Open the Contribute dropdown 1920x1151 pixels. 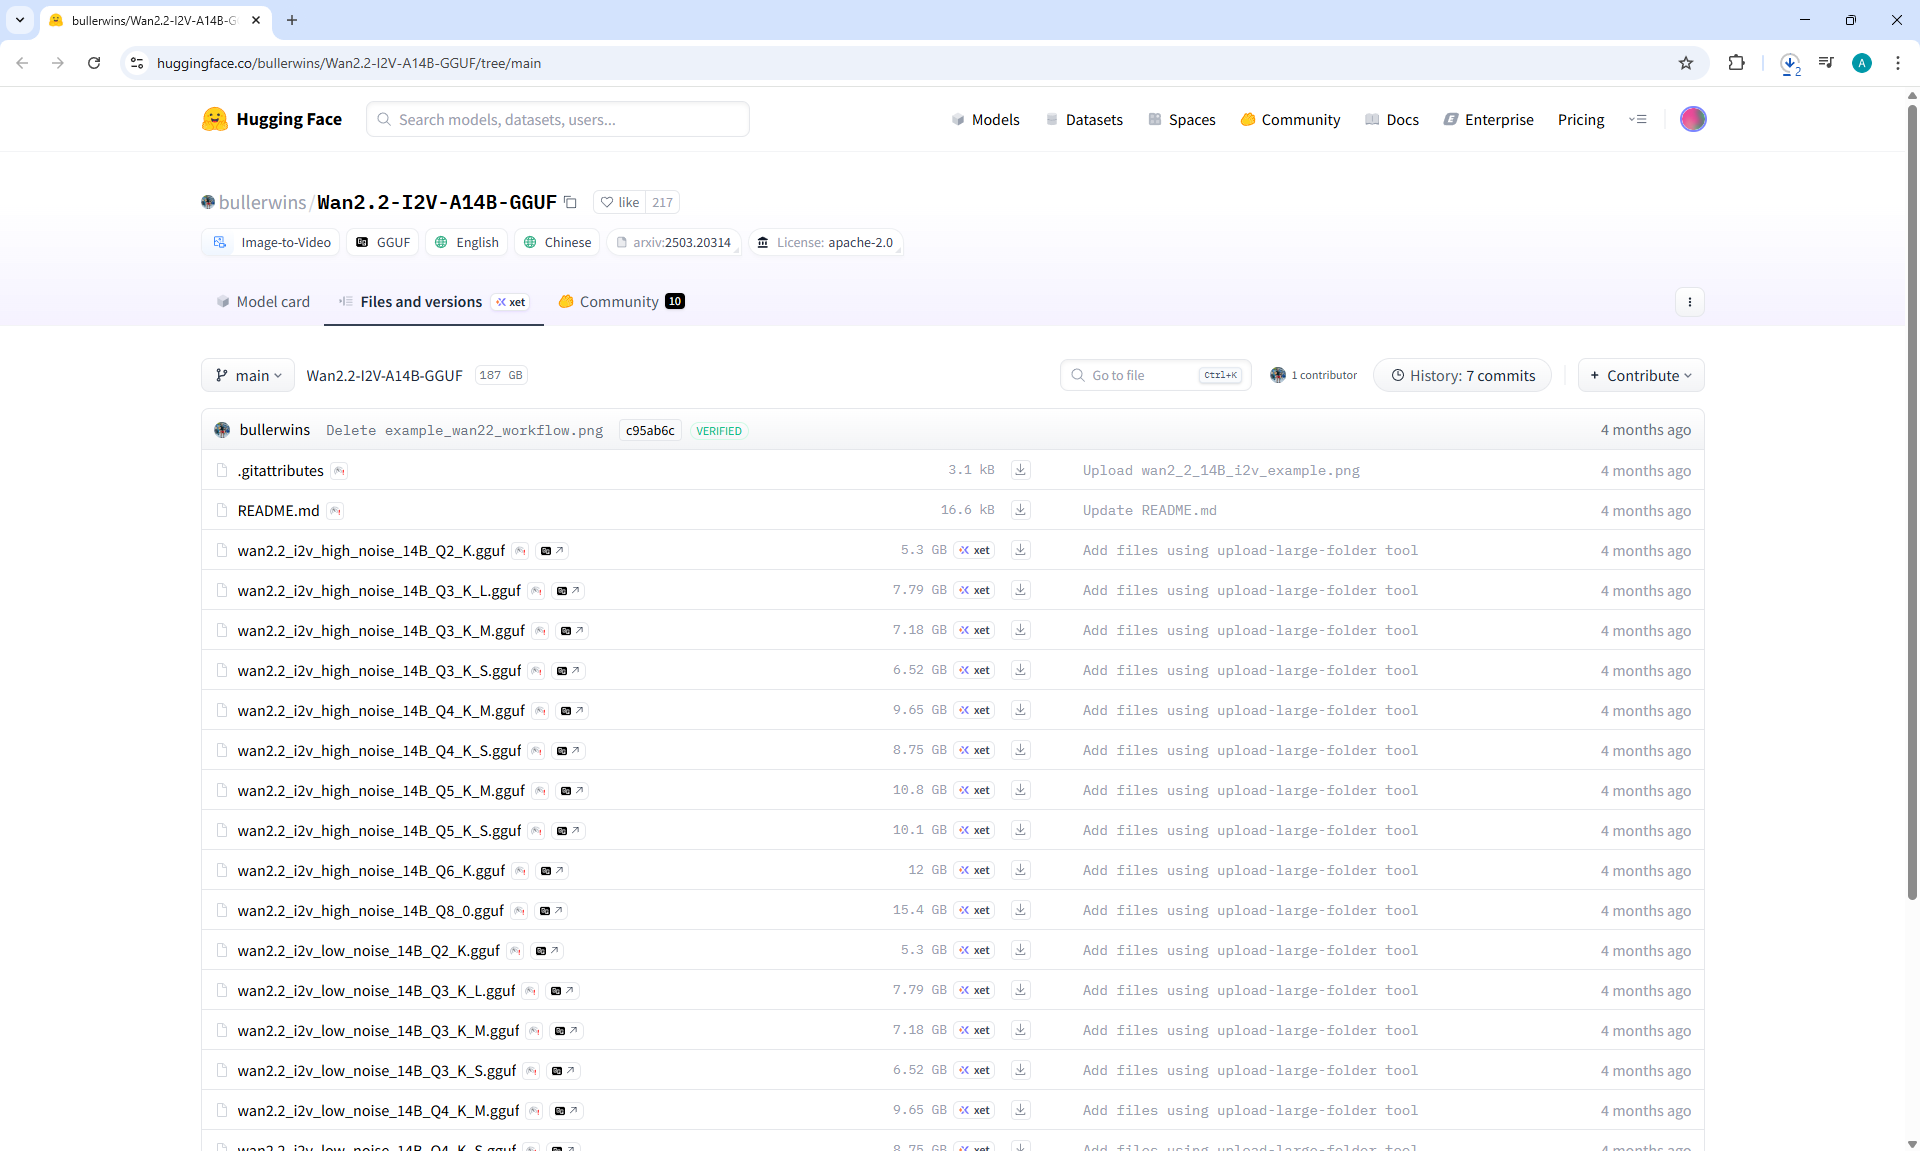coord(1640,376)
